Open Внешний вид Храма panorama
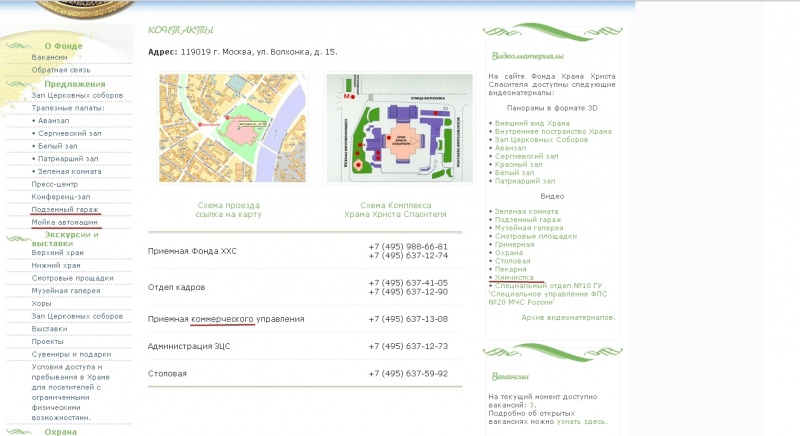 point(532,123)
